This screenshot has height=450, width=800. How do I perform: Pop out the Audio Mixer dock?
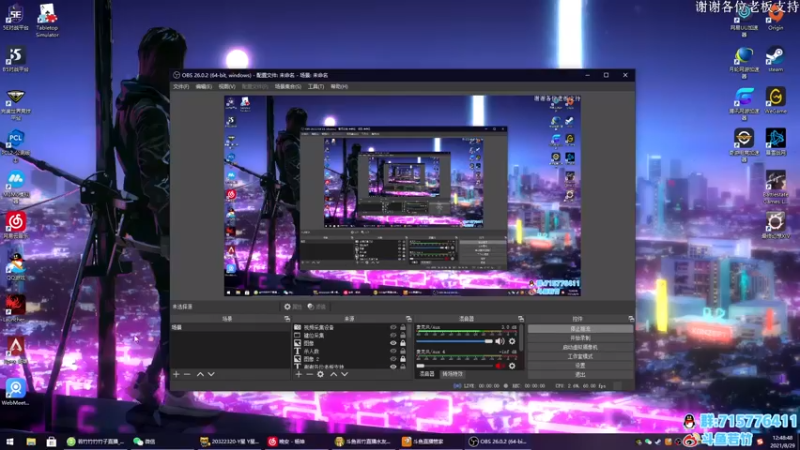(521, 319)
